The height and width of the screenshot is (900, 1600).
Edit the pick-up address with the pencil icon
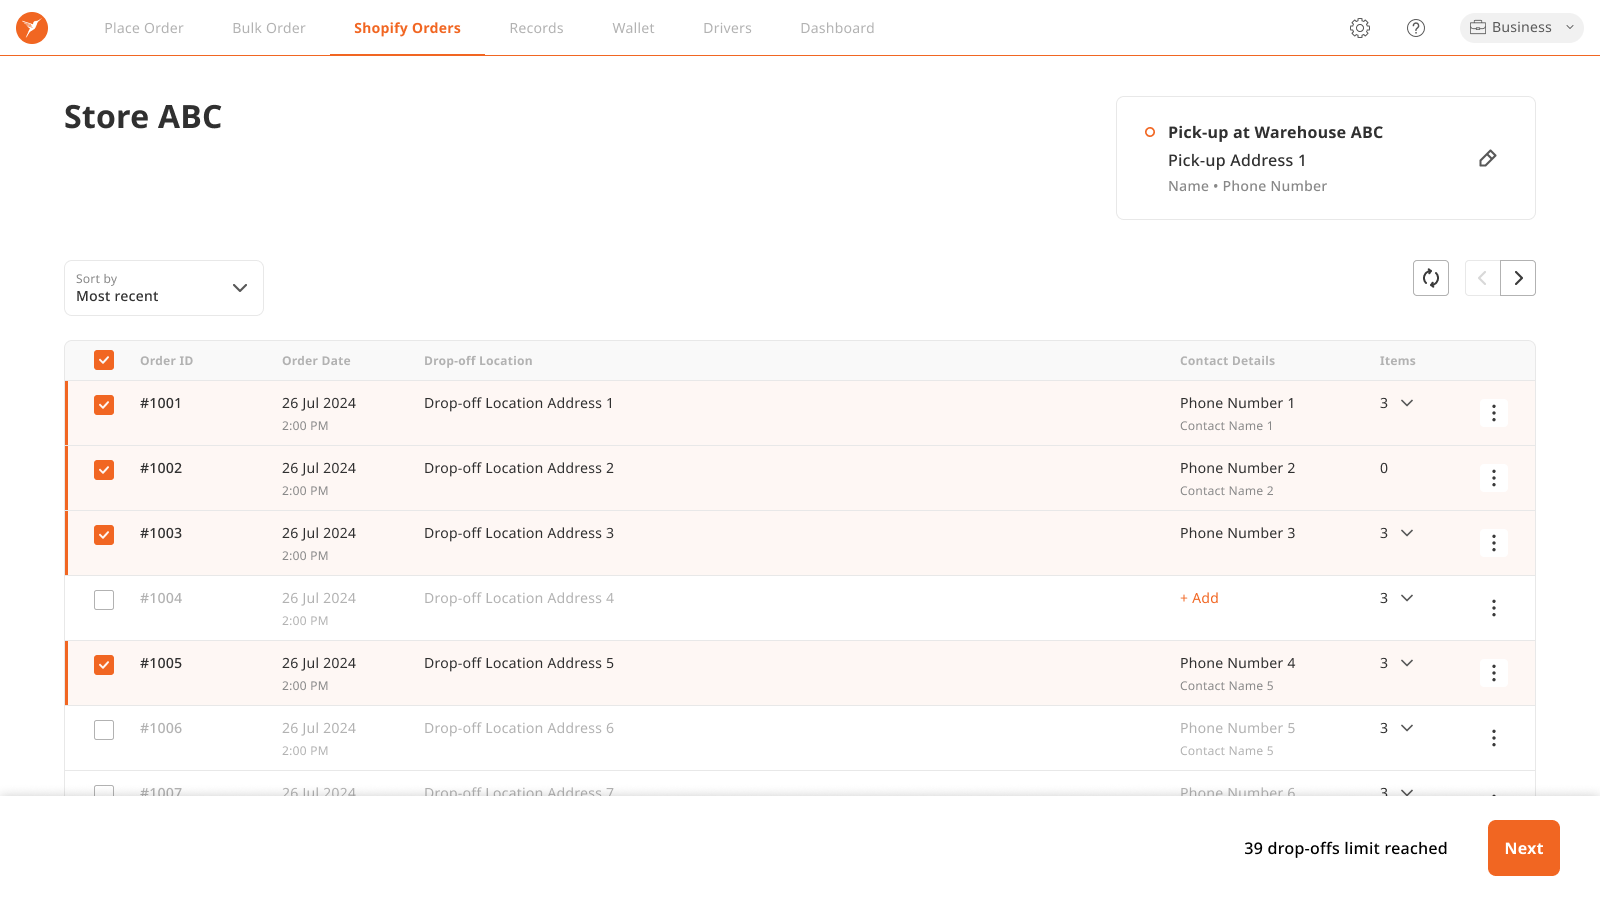[1488, 158]
